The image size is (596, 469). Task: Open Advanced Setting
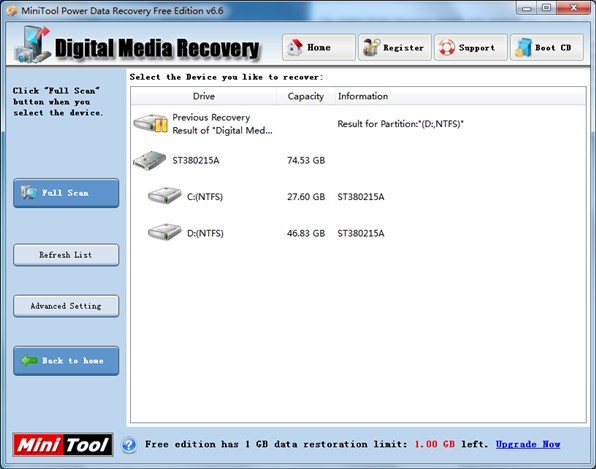[x=66, y=306]
